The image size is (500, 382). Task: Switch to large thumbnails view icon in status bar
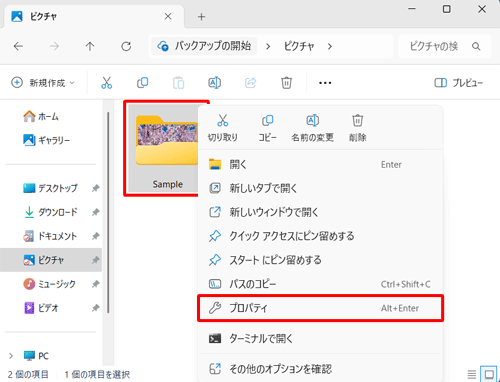489,374
